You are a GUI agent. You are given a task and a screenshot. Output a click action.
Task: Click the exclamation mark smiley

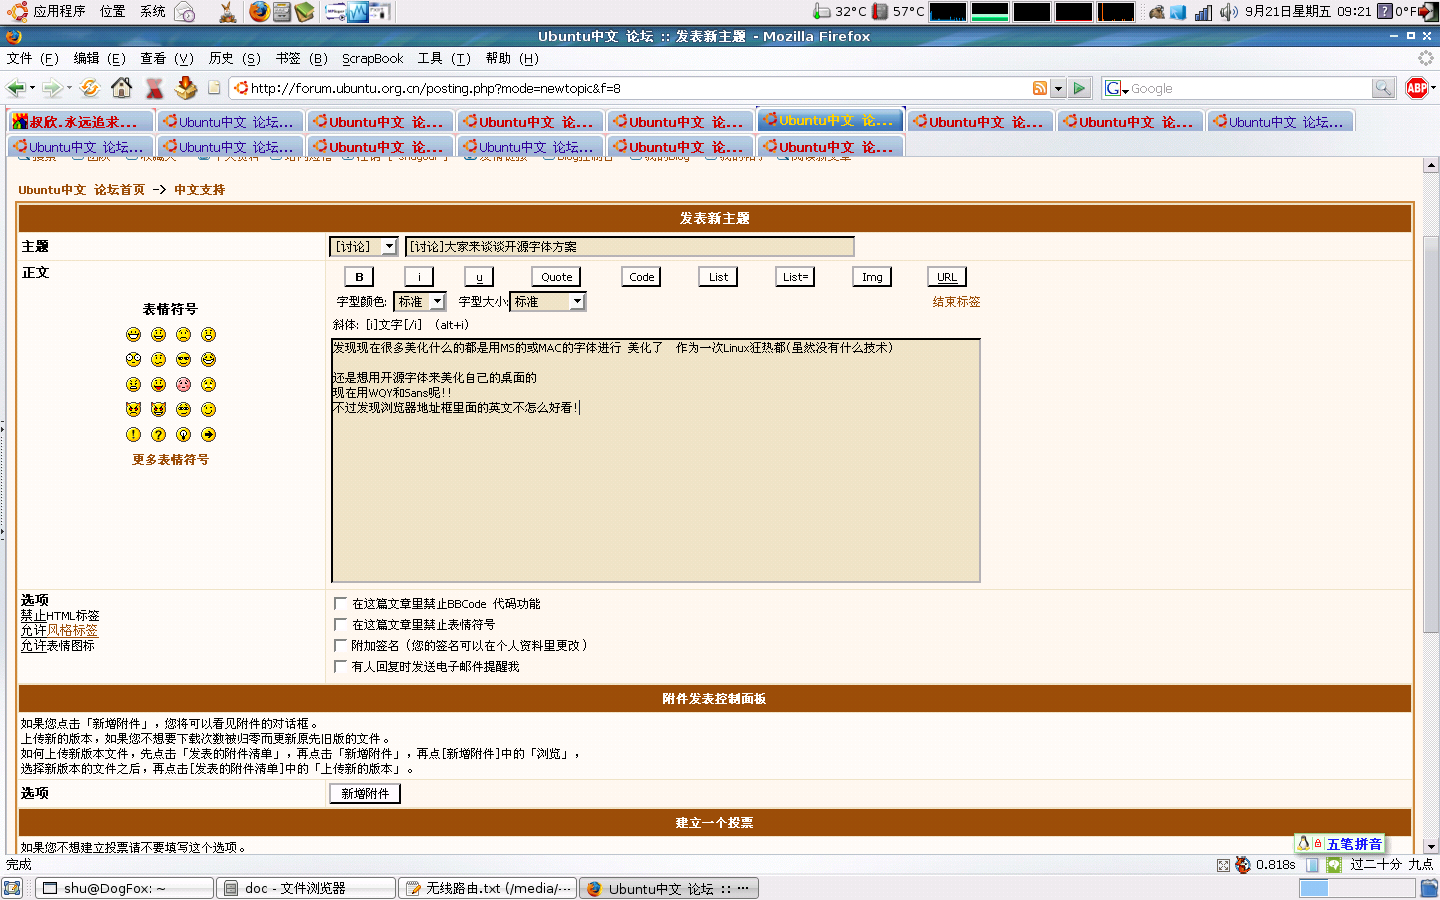pos(133,434)
